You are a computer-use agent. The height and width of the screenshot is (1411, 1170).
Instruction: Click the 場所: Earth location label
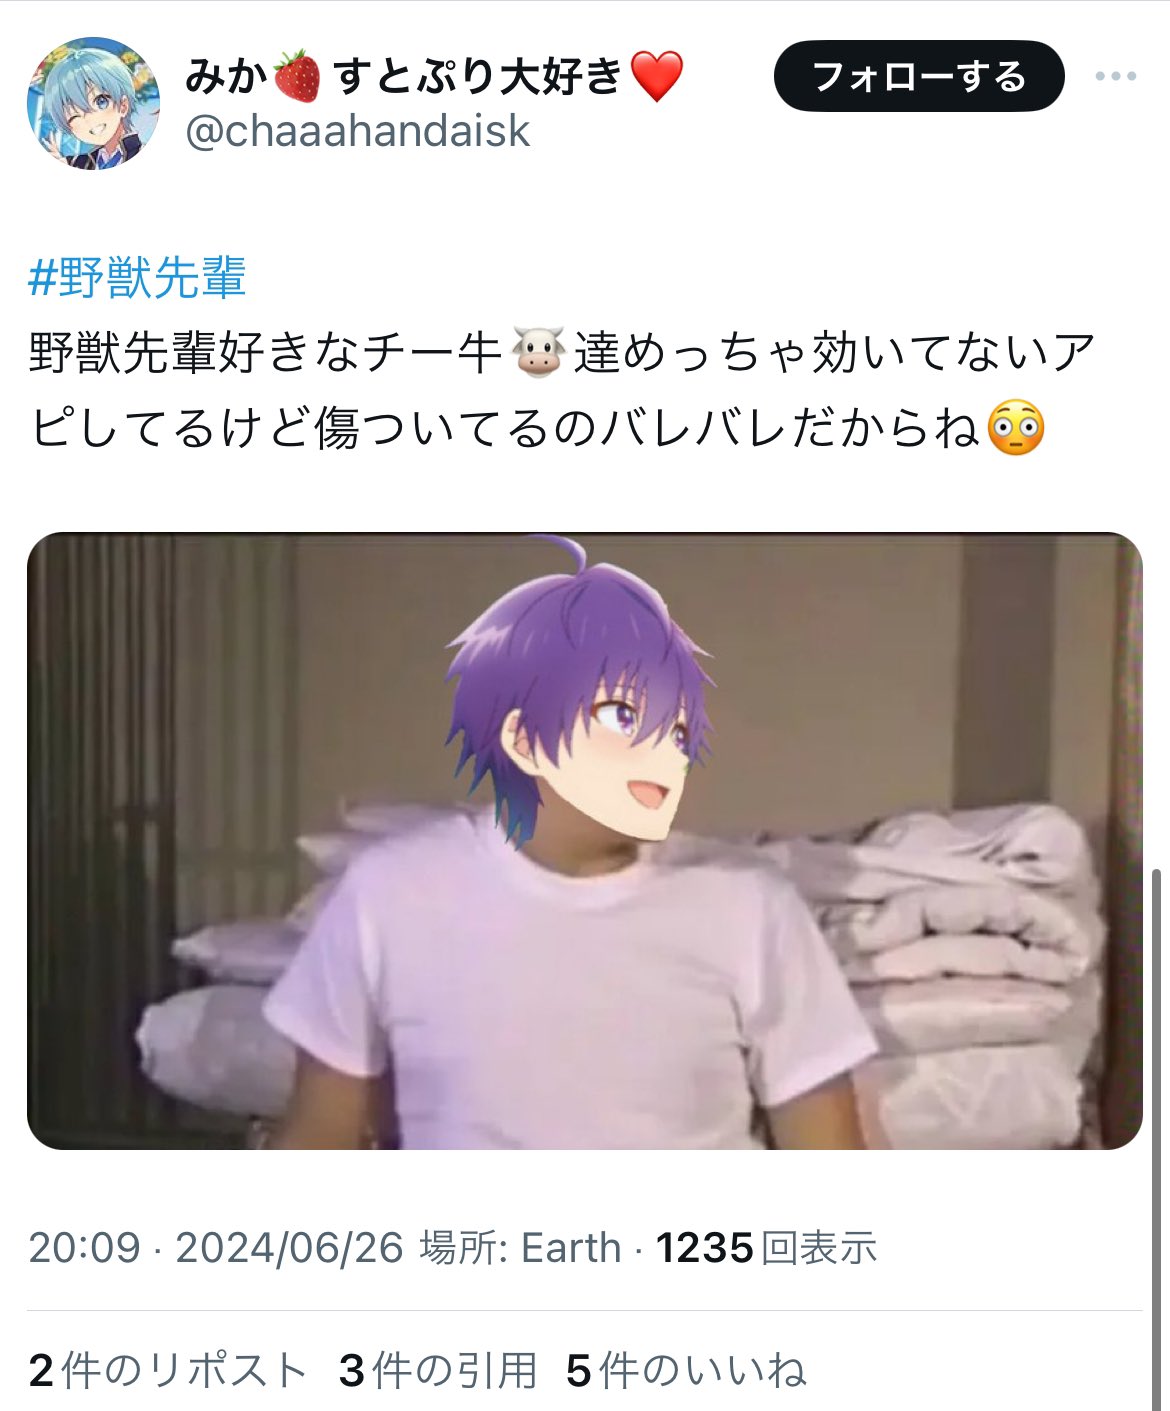(x=520, y=1247)
